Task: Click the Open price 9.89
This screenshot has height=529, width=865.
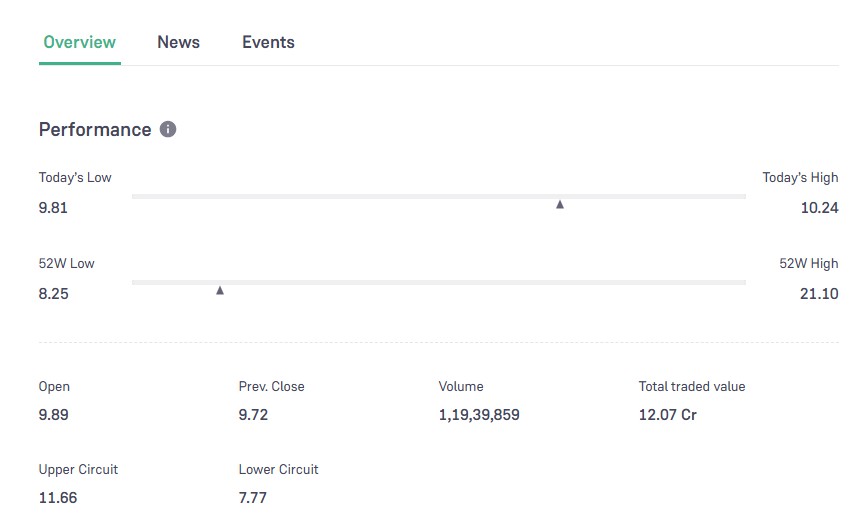Action: click(x=53, y=414)
